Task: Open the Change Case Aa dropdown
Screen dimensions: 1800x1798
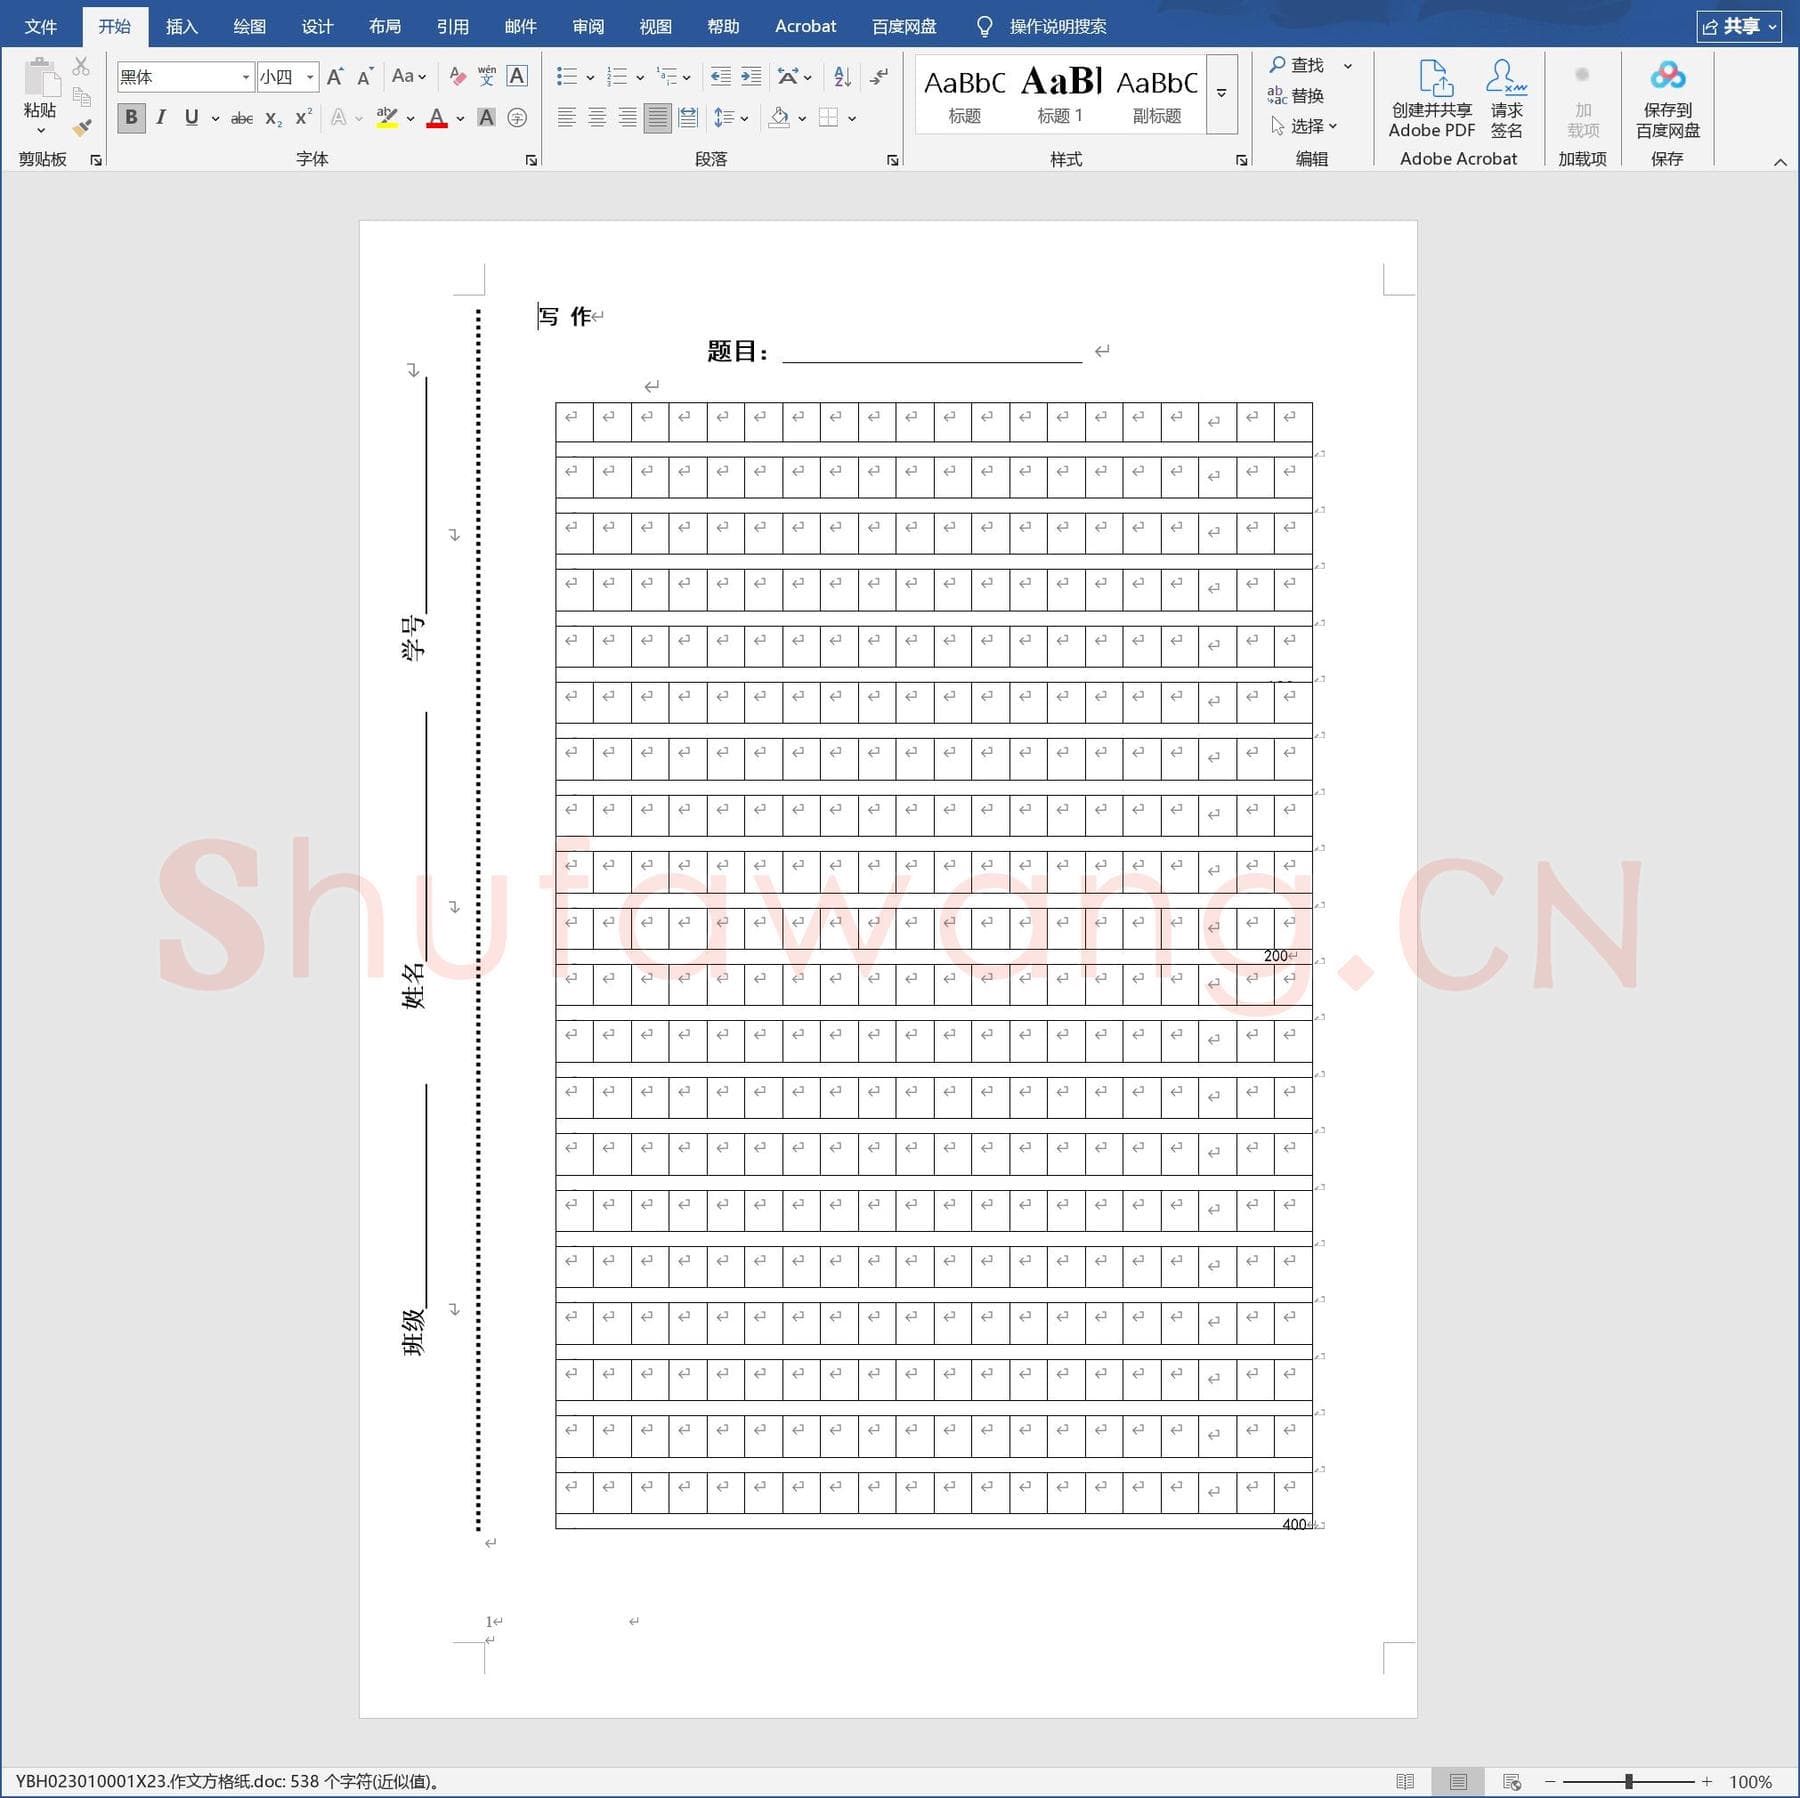Action: [409, 77]
